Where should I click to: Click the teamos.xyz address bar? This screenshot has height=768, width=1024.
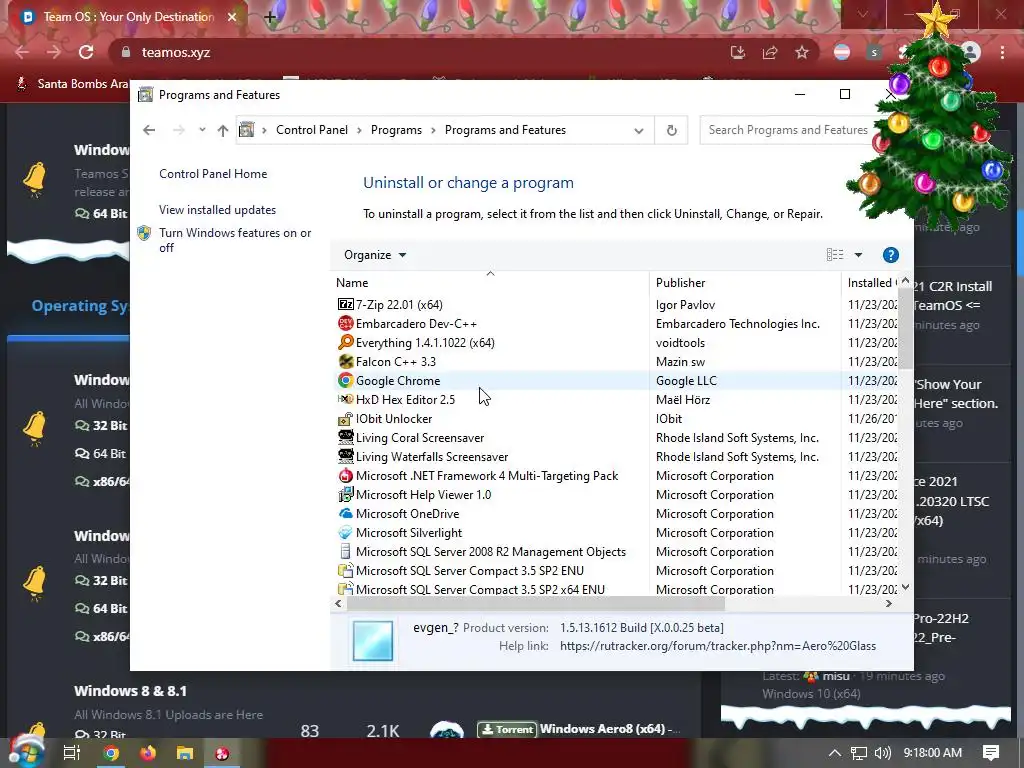click(x=418, y=52)
